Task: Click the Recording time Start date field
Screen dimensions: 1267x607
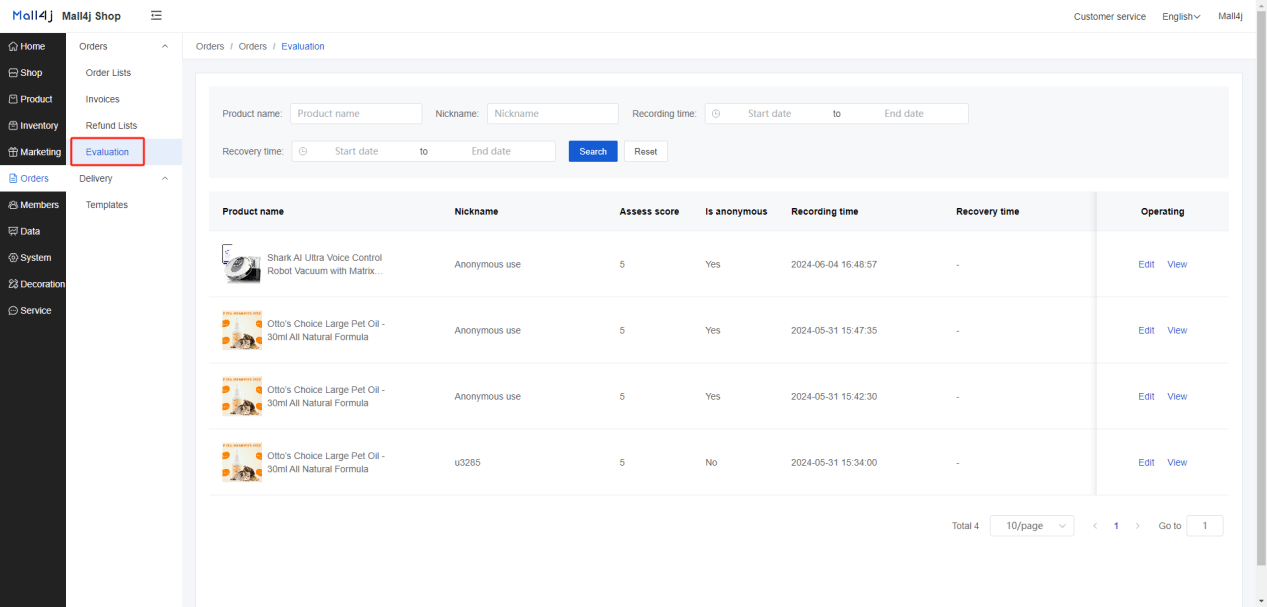Action: (769, 114)
